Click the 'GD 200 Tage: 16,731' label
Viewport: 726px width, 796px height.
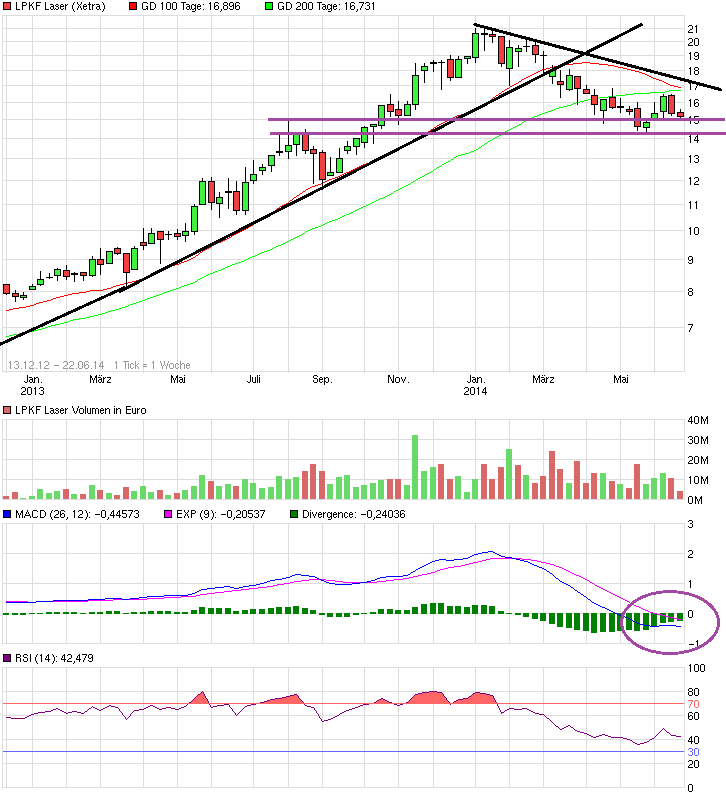326,7
